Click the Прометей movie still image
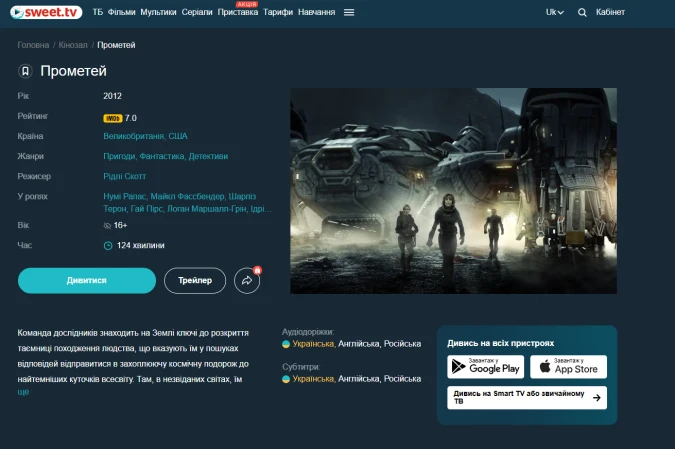675x449 pixels. coord(453,191)
